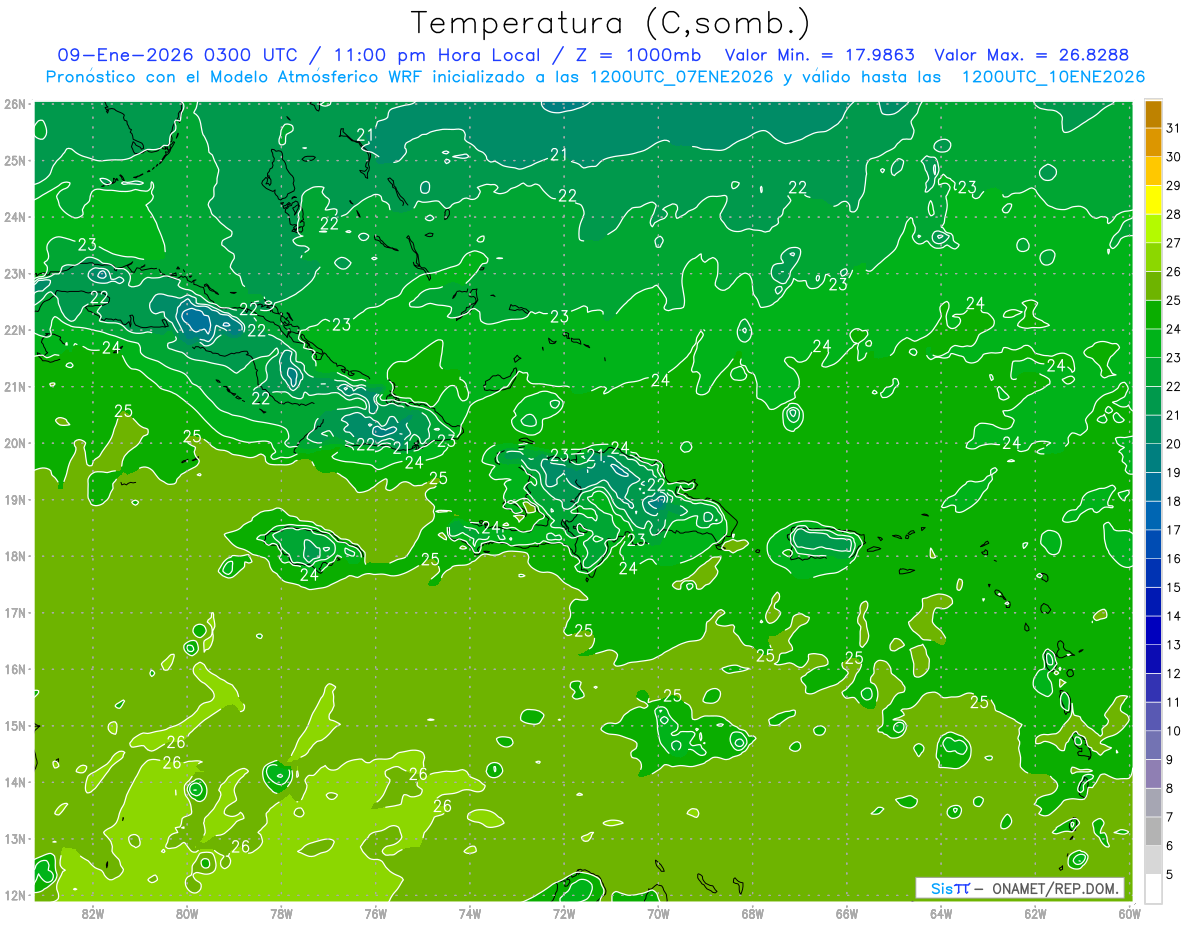This screenshot has width=1200, height=927.
Task: Click legend value 25 on the color scale
Action: [x=1174, y=300]
